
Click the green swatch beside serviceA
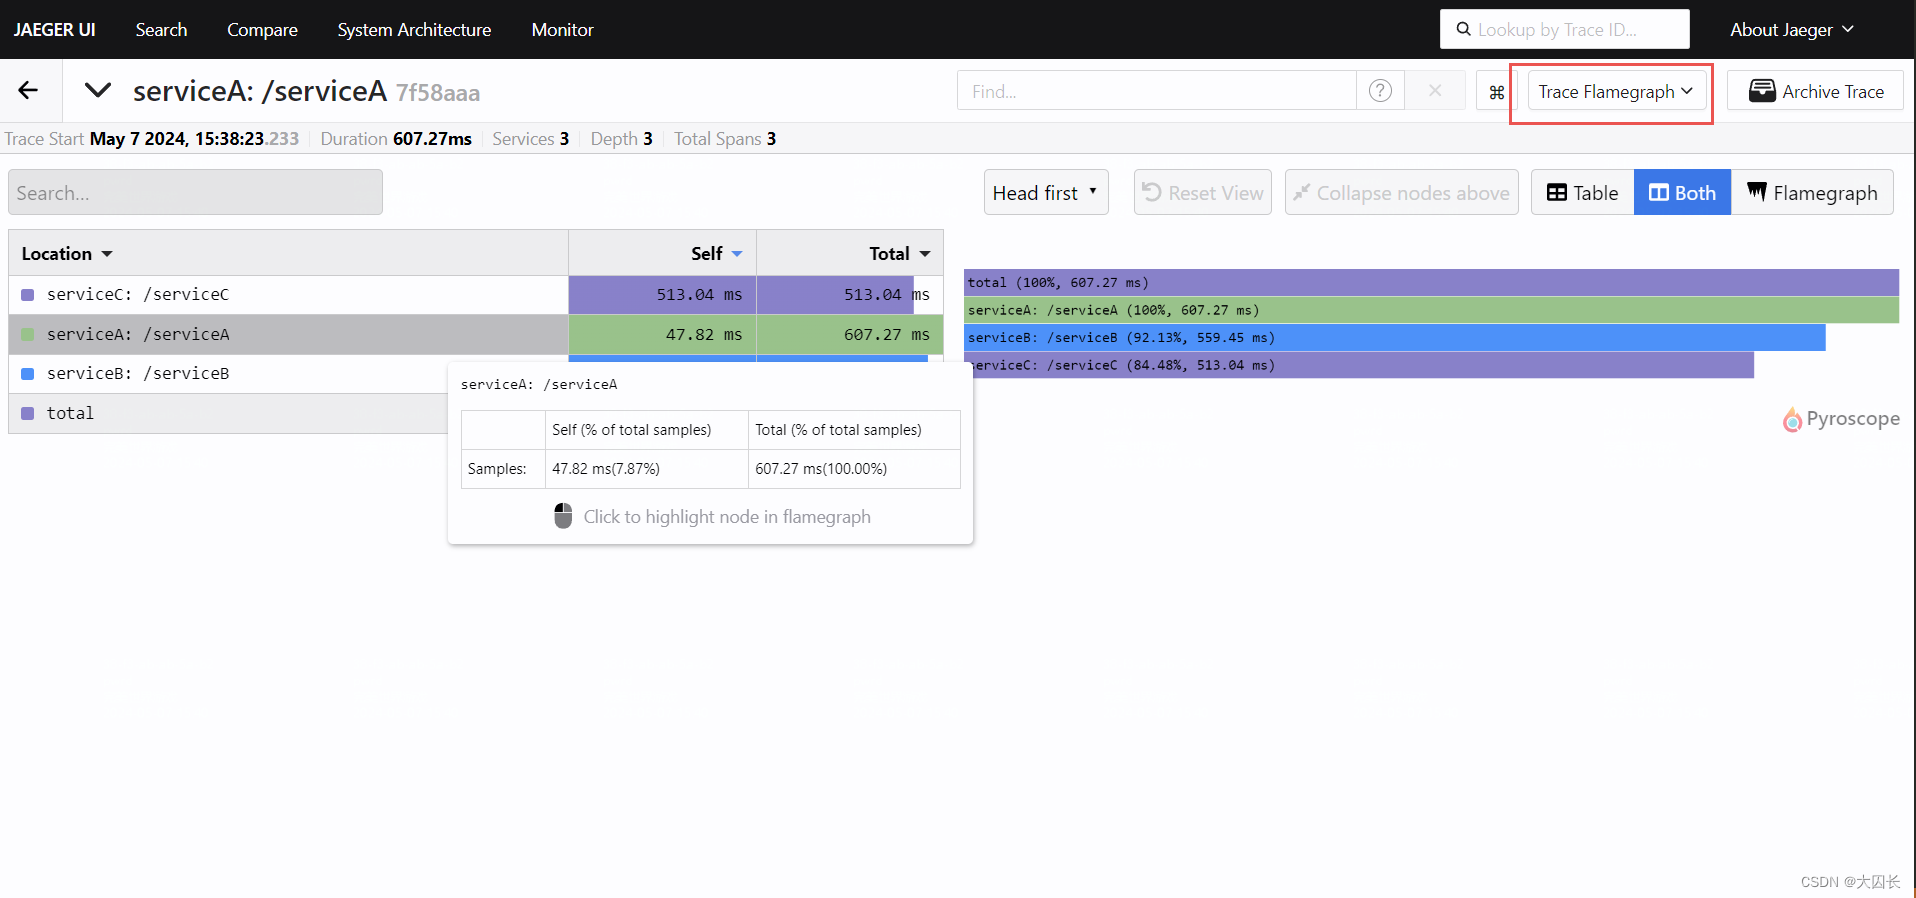28,334
